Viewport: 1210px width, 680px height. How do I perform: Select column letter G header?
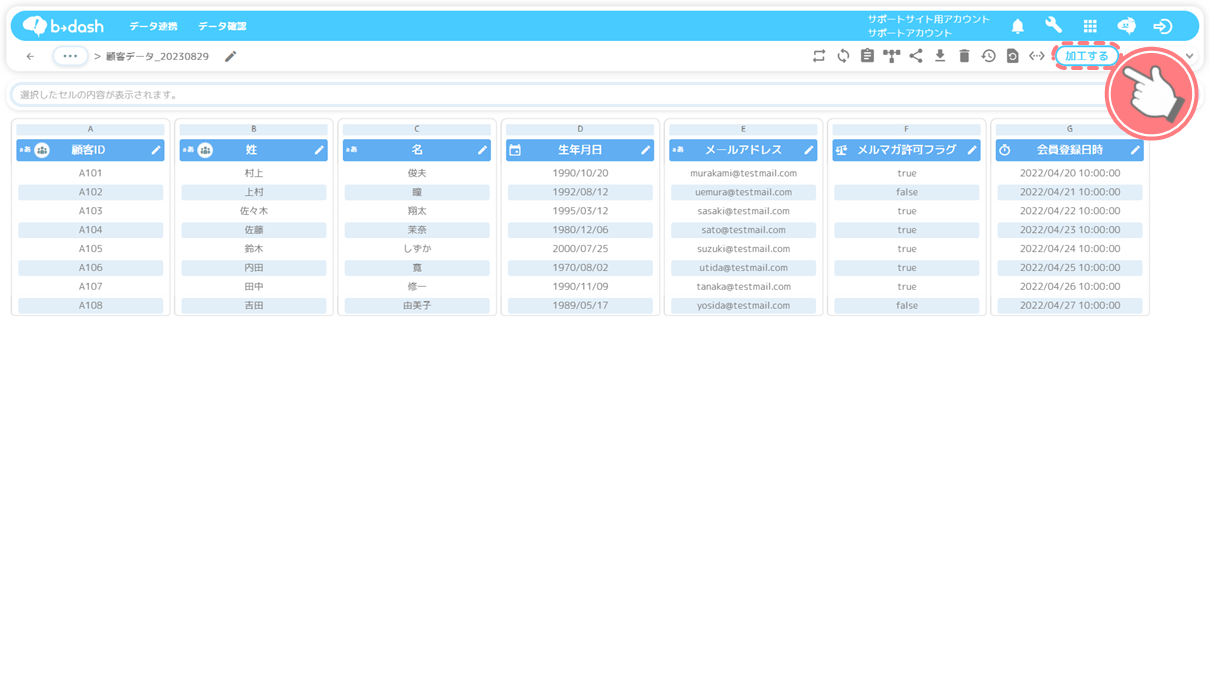(x=1069, y=129)
